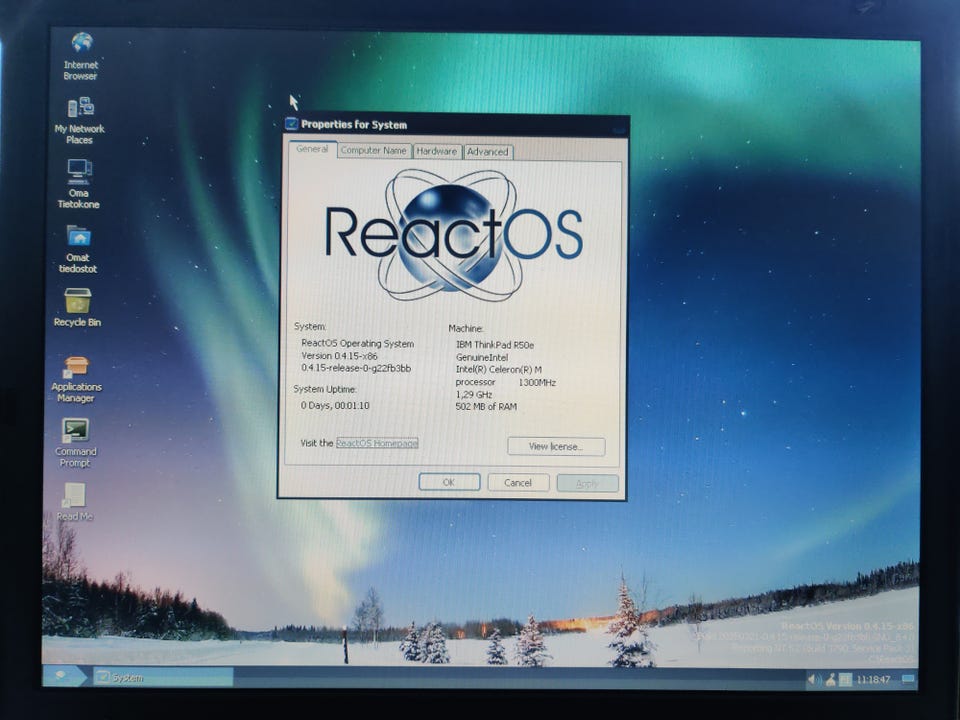Select the Oma Tietokone computer icon

coord(79,171)
